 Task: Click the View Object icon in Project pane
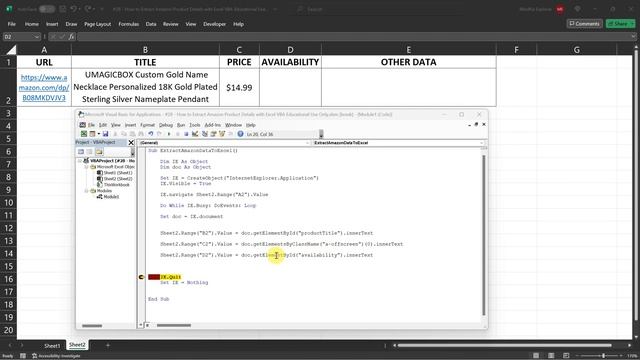point(90,152)
